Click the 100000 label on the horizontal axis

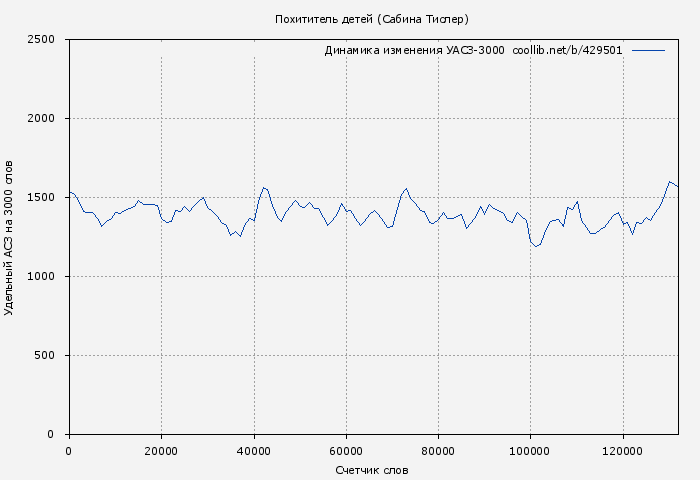click(x=530, y=451)
